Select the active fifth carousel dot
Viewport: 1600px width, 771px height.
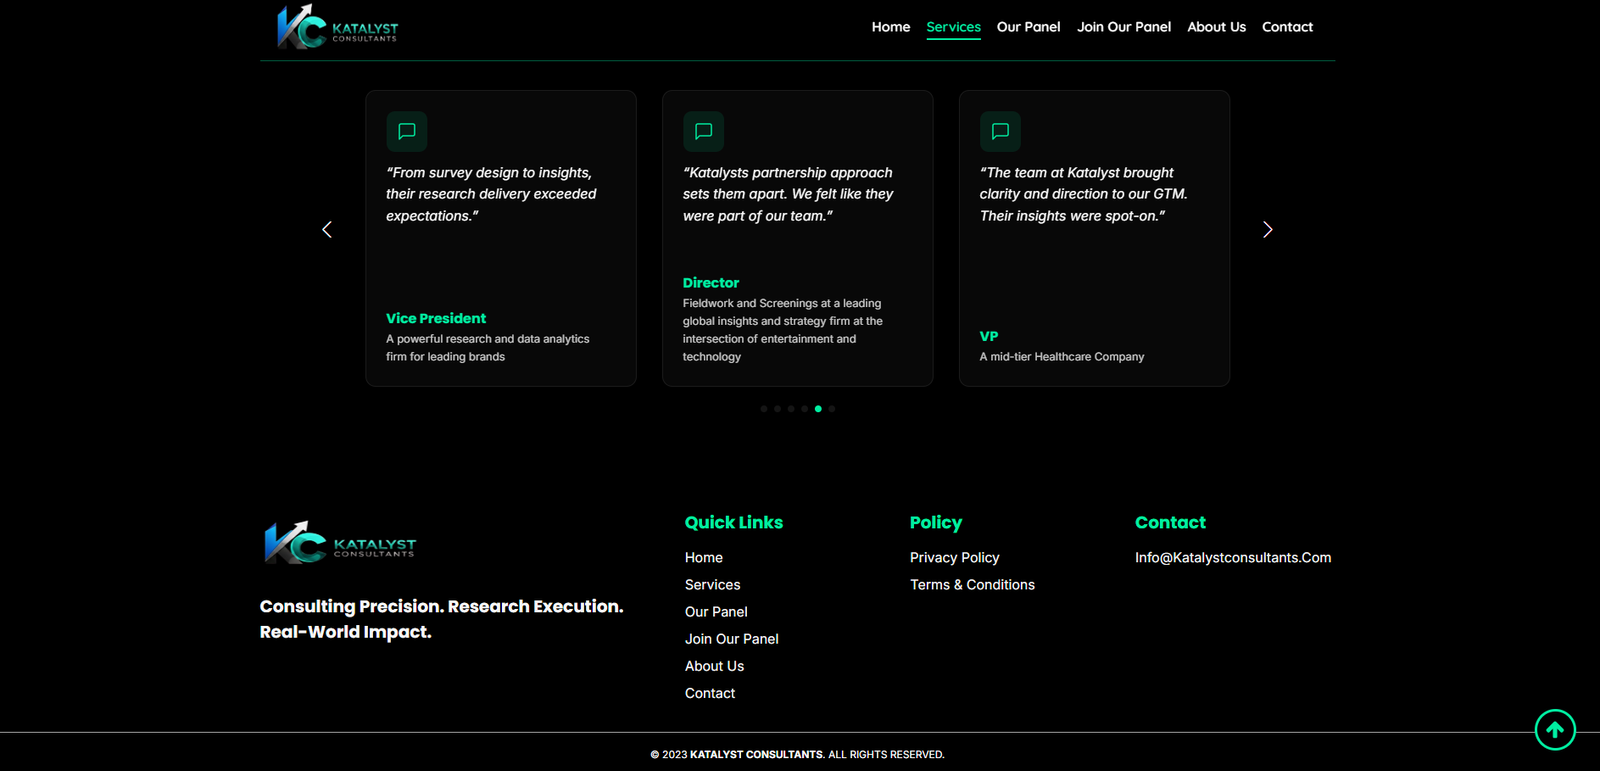coord(818,409)
